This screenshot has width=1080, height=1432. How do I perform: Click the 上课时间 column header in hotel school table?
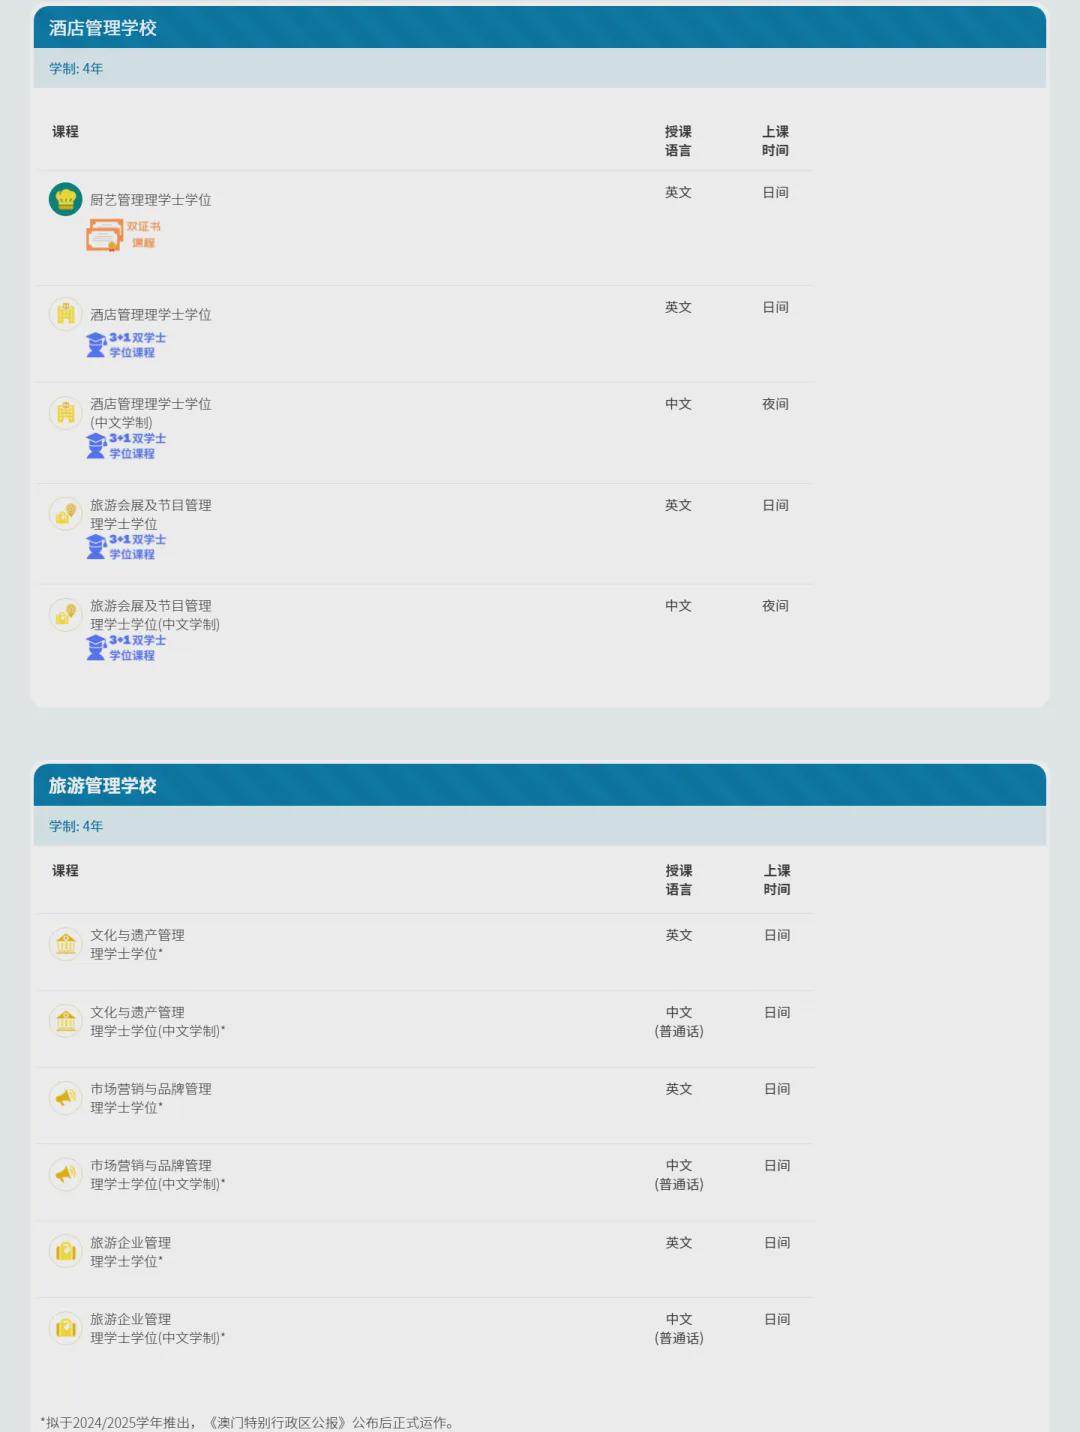[x=778, y=141]
